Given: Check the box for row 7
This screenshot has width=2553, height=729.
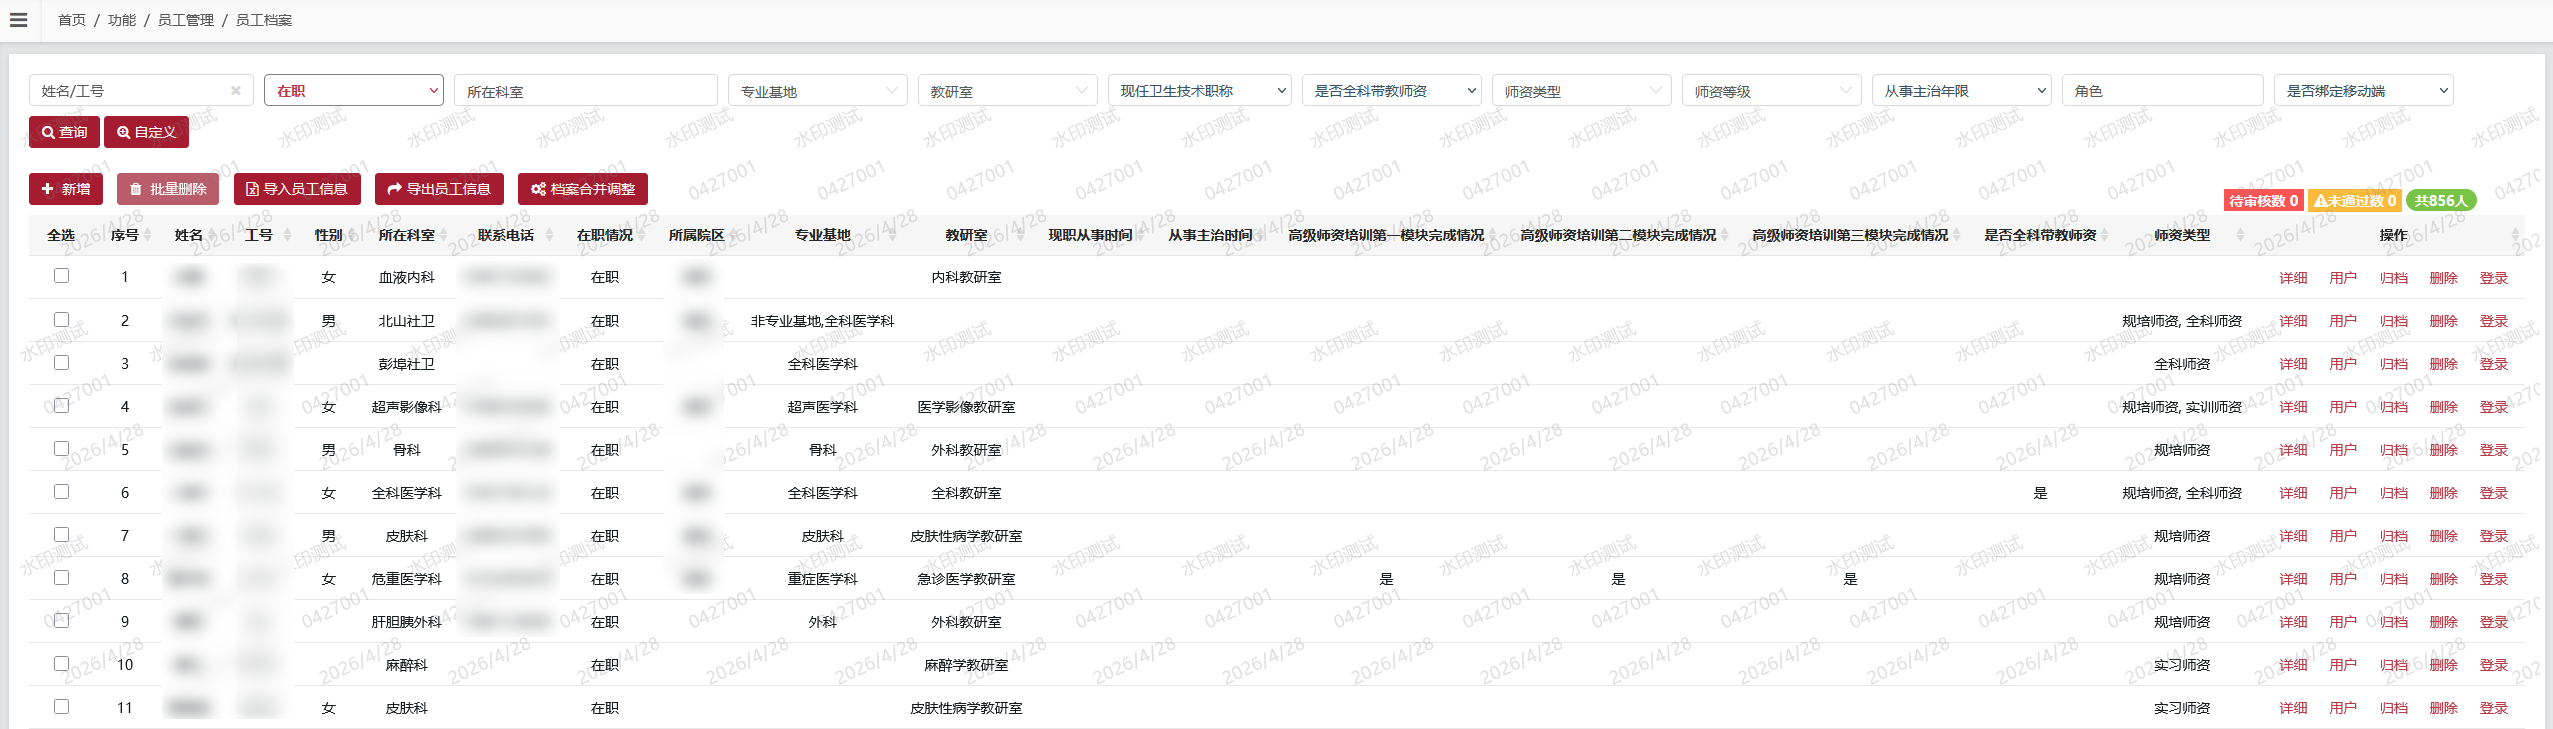Looking at the screenshot, I should point(62,535).
